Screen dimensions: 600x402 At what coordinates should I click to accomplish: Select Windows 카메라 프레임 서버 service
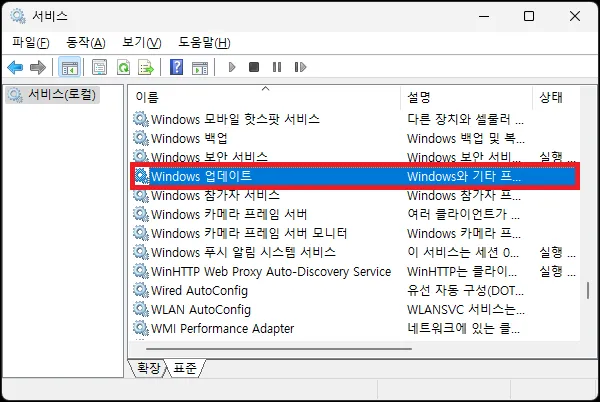[355, 214]
